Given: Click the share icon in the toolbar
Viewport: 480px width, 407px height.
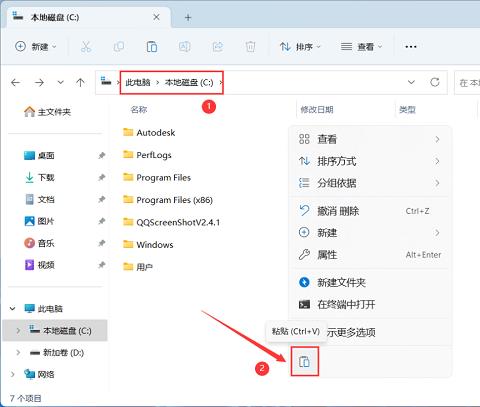Looking at the screenshot, I should (218, 47).
